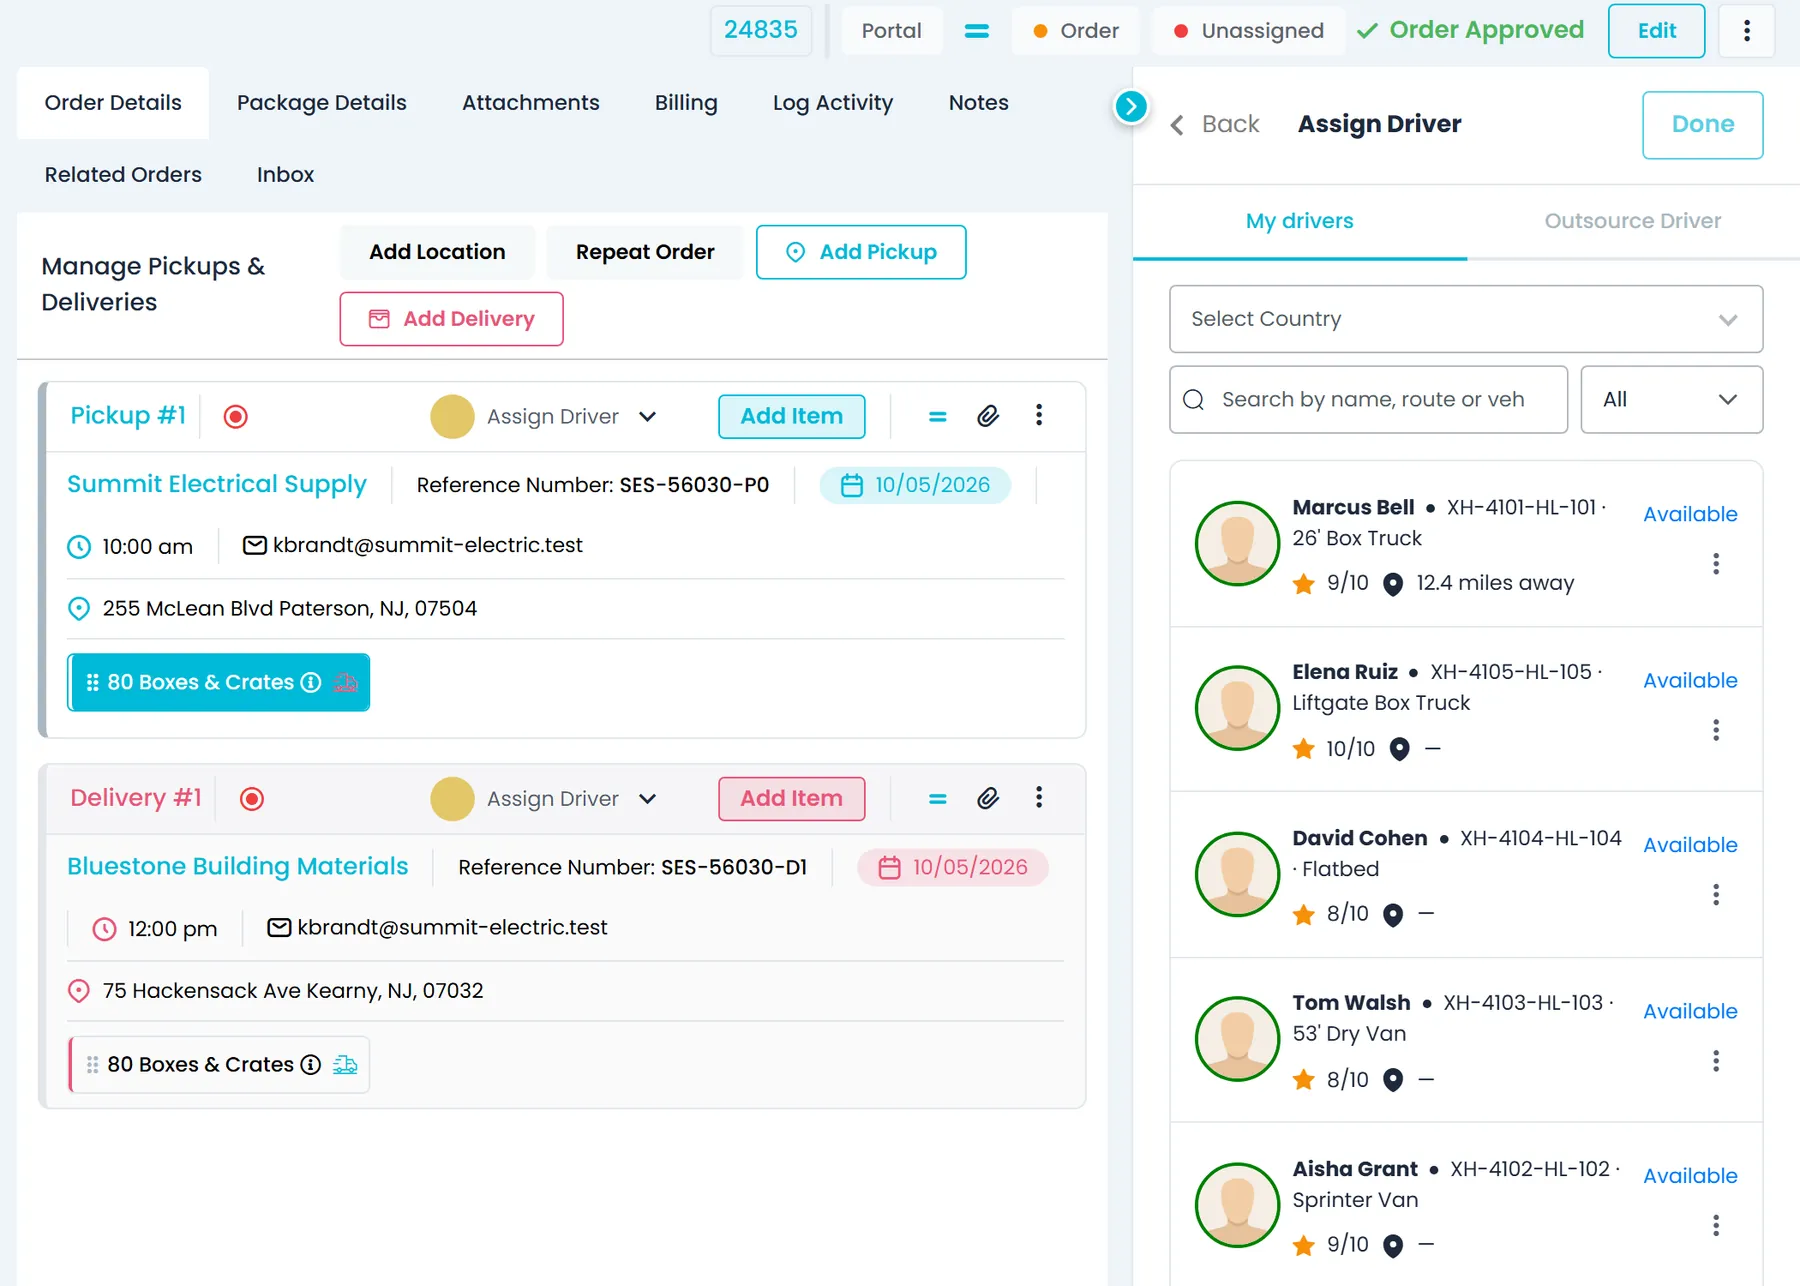Toggle the red target indicator on Delivery #1
Screen dimensions: 1800x1286
[x=252, y=798]
